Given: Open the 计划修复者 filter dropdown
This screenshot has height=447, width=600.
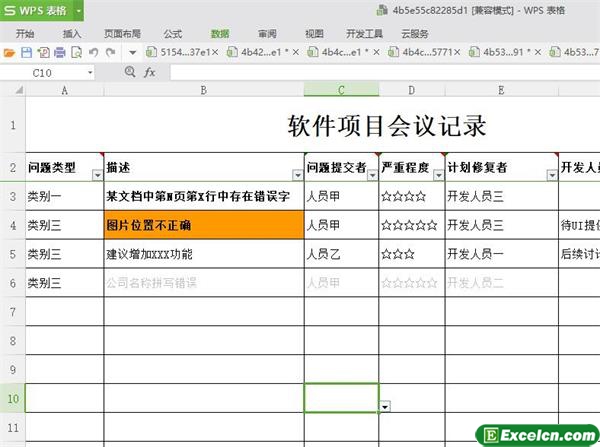Looking at the screenshot, I should tap(552, 174).
